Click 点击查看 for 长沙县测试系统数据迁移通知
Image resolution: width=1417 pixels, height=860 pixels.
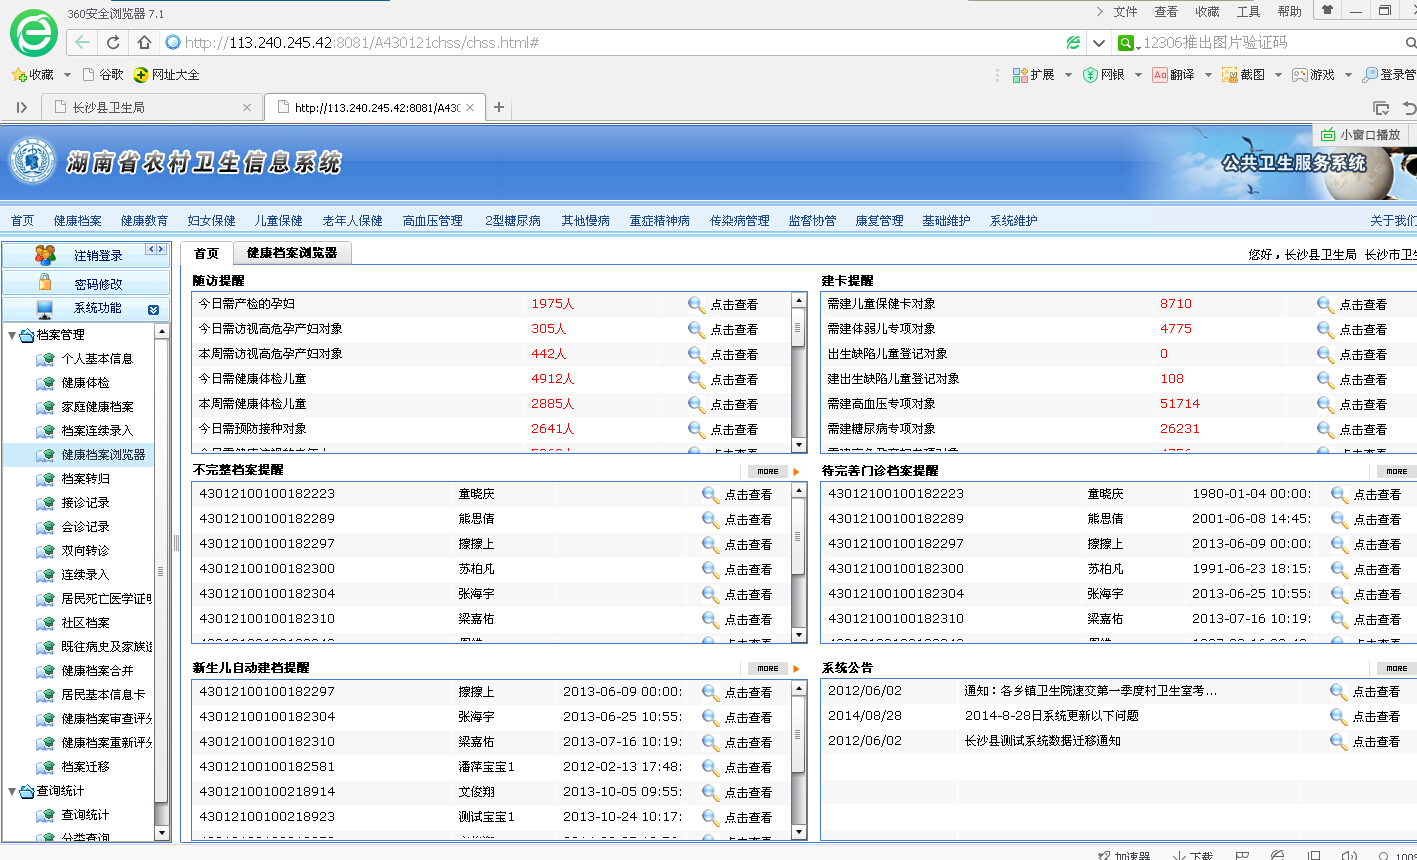(x=1376, y=741)
